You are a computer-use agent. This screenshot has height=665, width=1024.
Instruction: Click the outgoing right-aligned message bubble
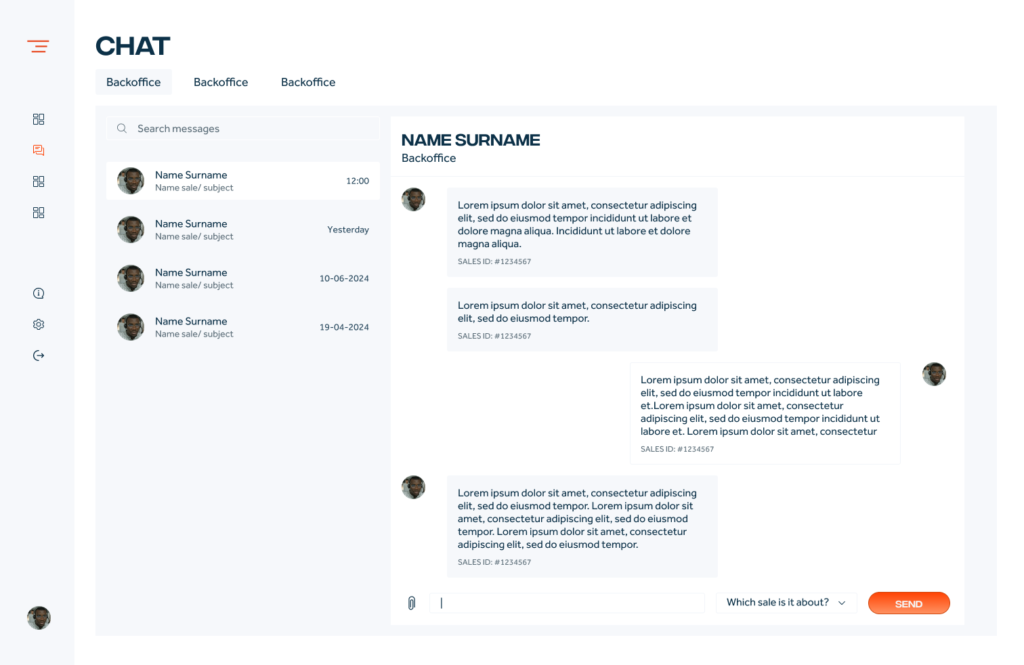pyautogui.click(x=765, y=414)
